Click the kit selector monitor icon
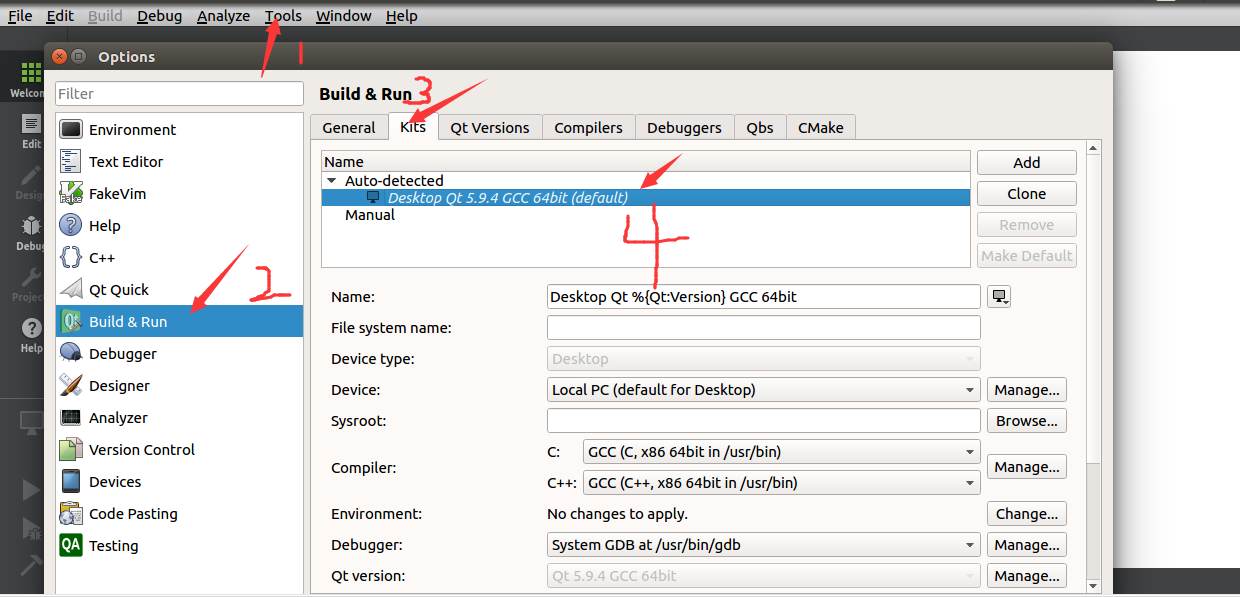 point(30,423)
